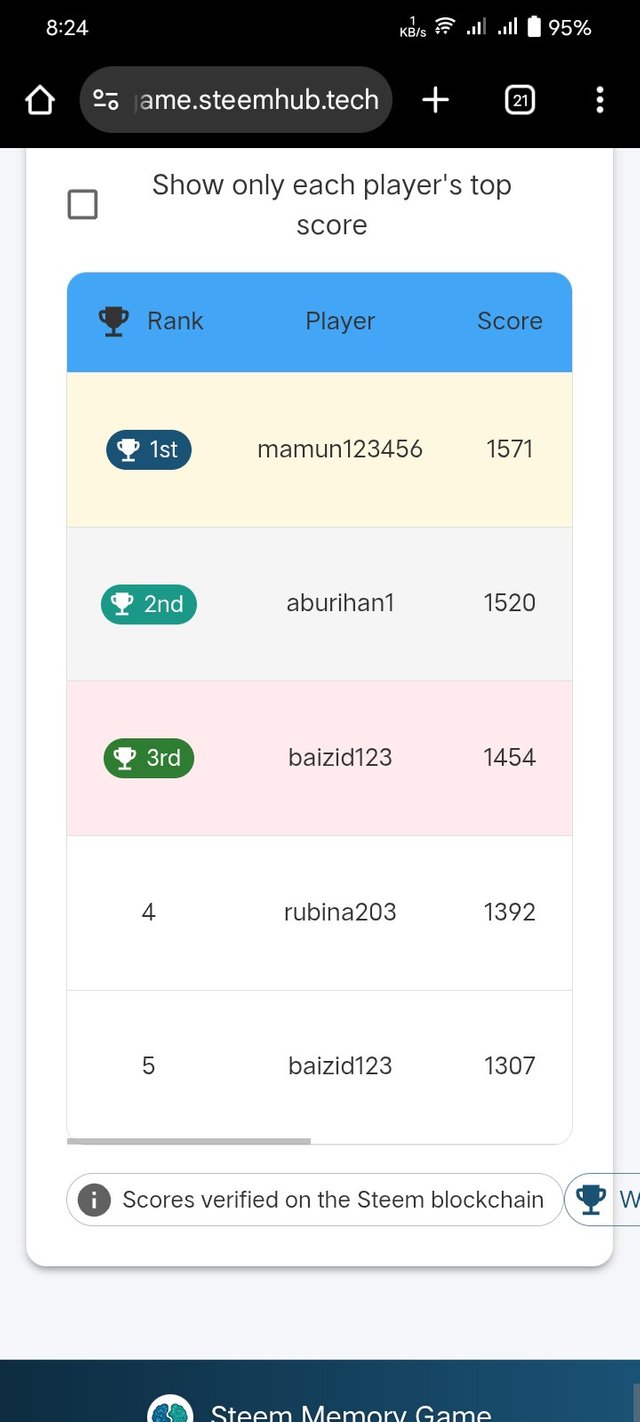Click Scores verified on the Steem blockchain chip

click(x=315, y=1200)
